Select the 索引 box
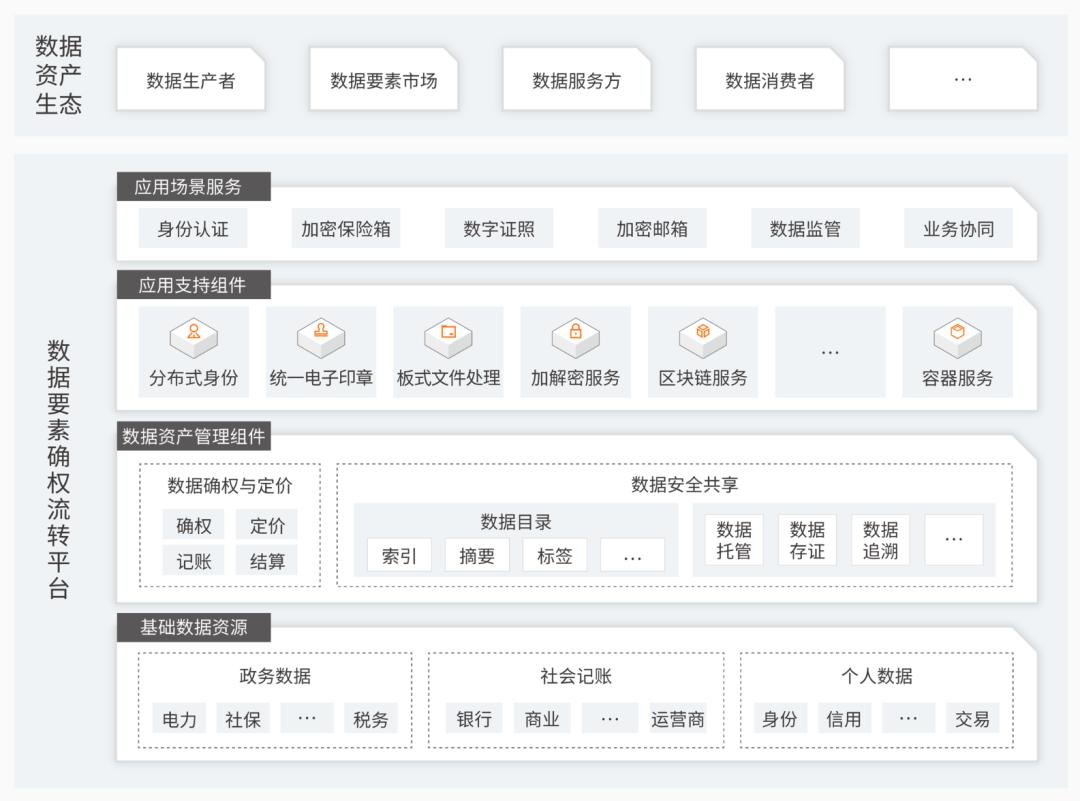 tap(399, 555)
